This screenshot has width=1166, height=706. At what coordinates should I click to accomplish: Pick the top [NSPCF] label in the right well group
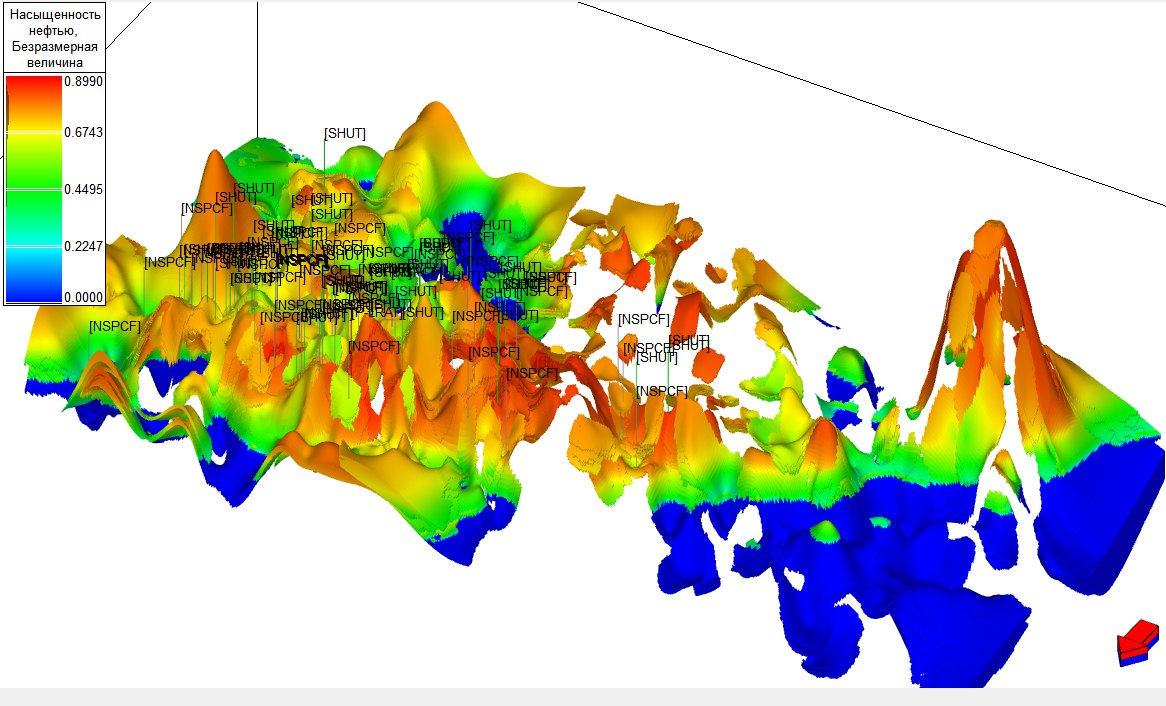[x=643, y=319]
